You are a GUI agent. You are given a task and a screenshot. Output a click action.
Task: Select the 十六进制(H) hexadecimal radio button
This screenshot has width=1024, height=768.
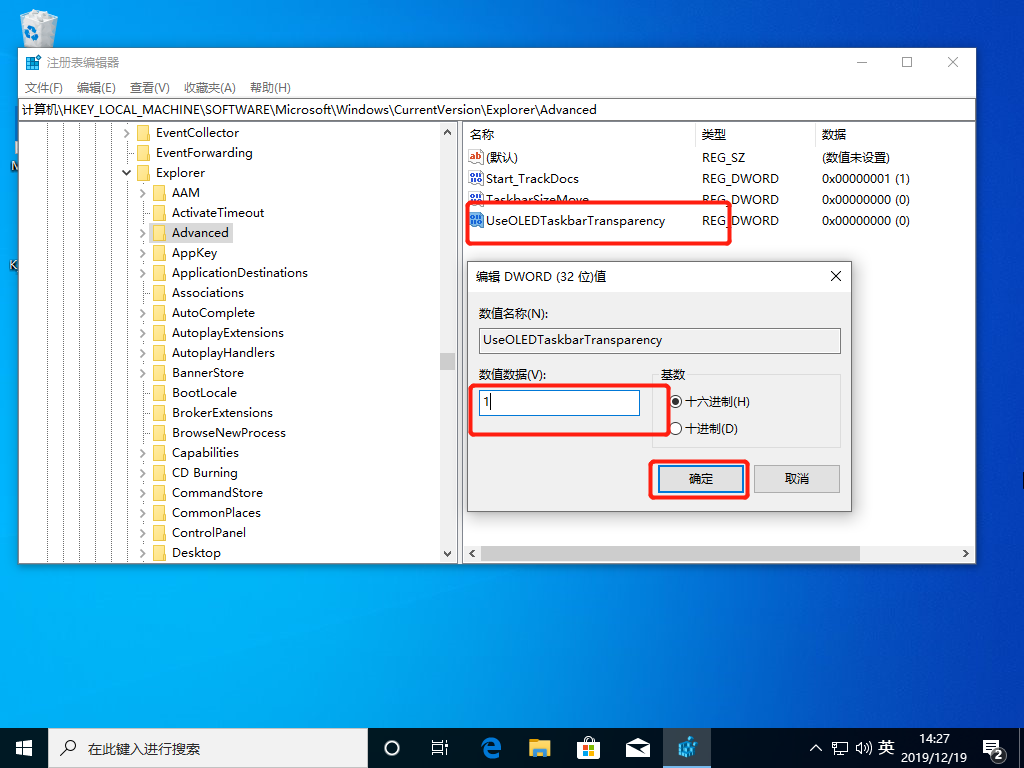(x=676, y=401)
